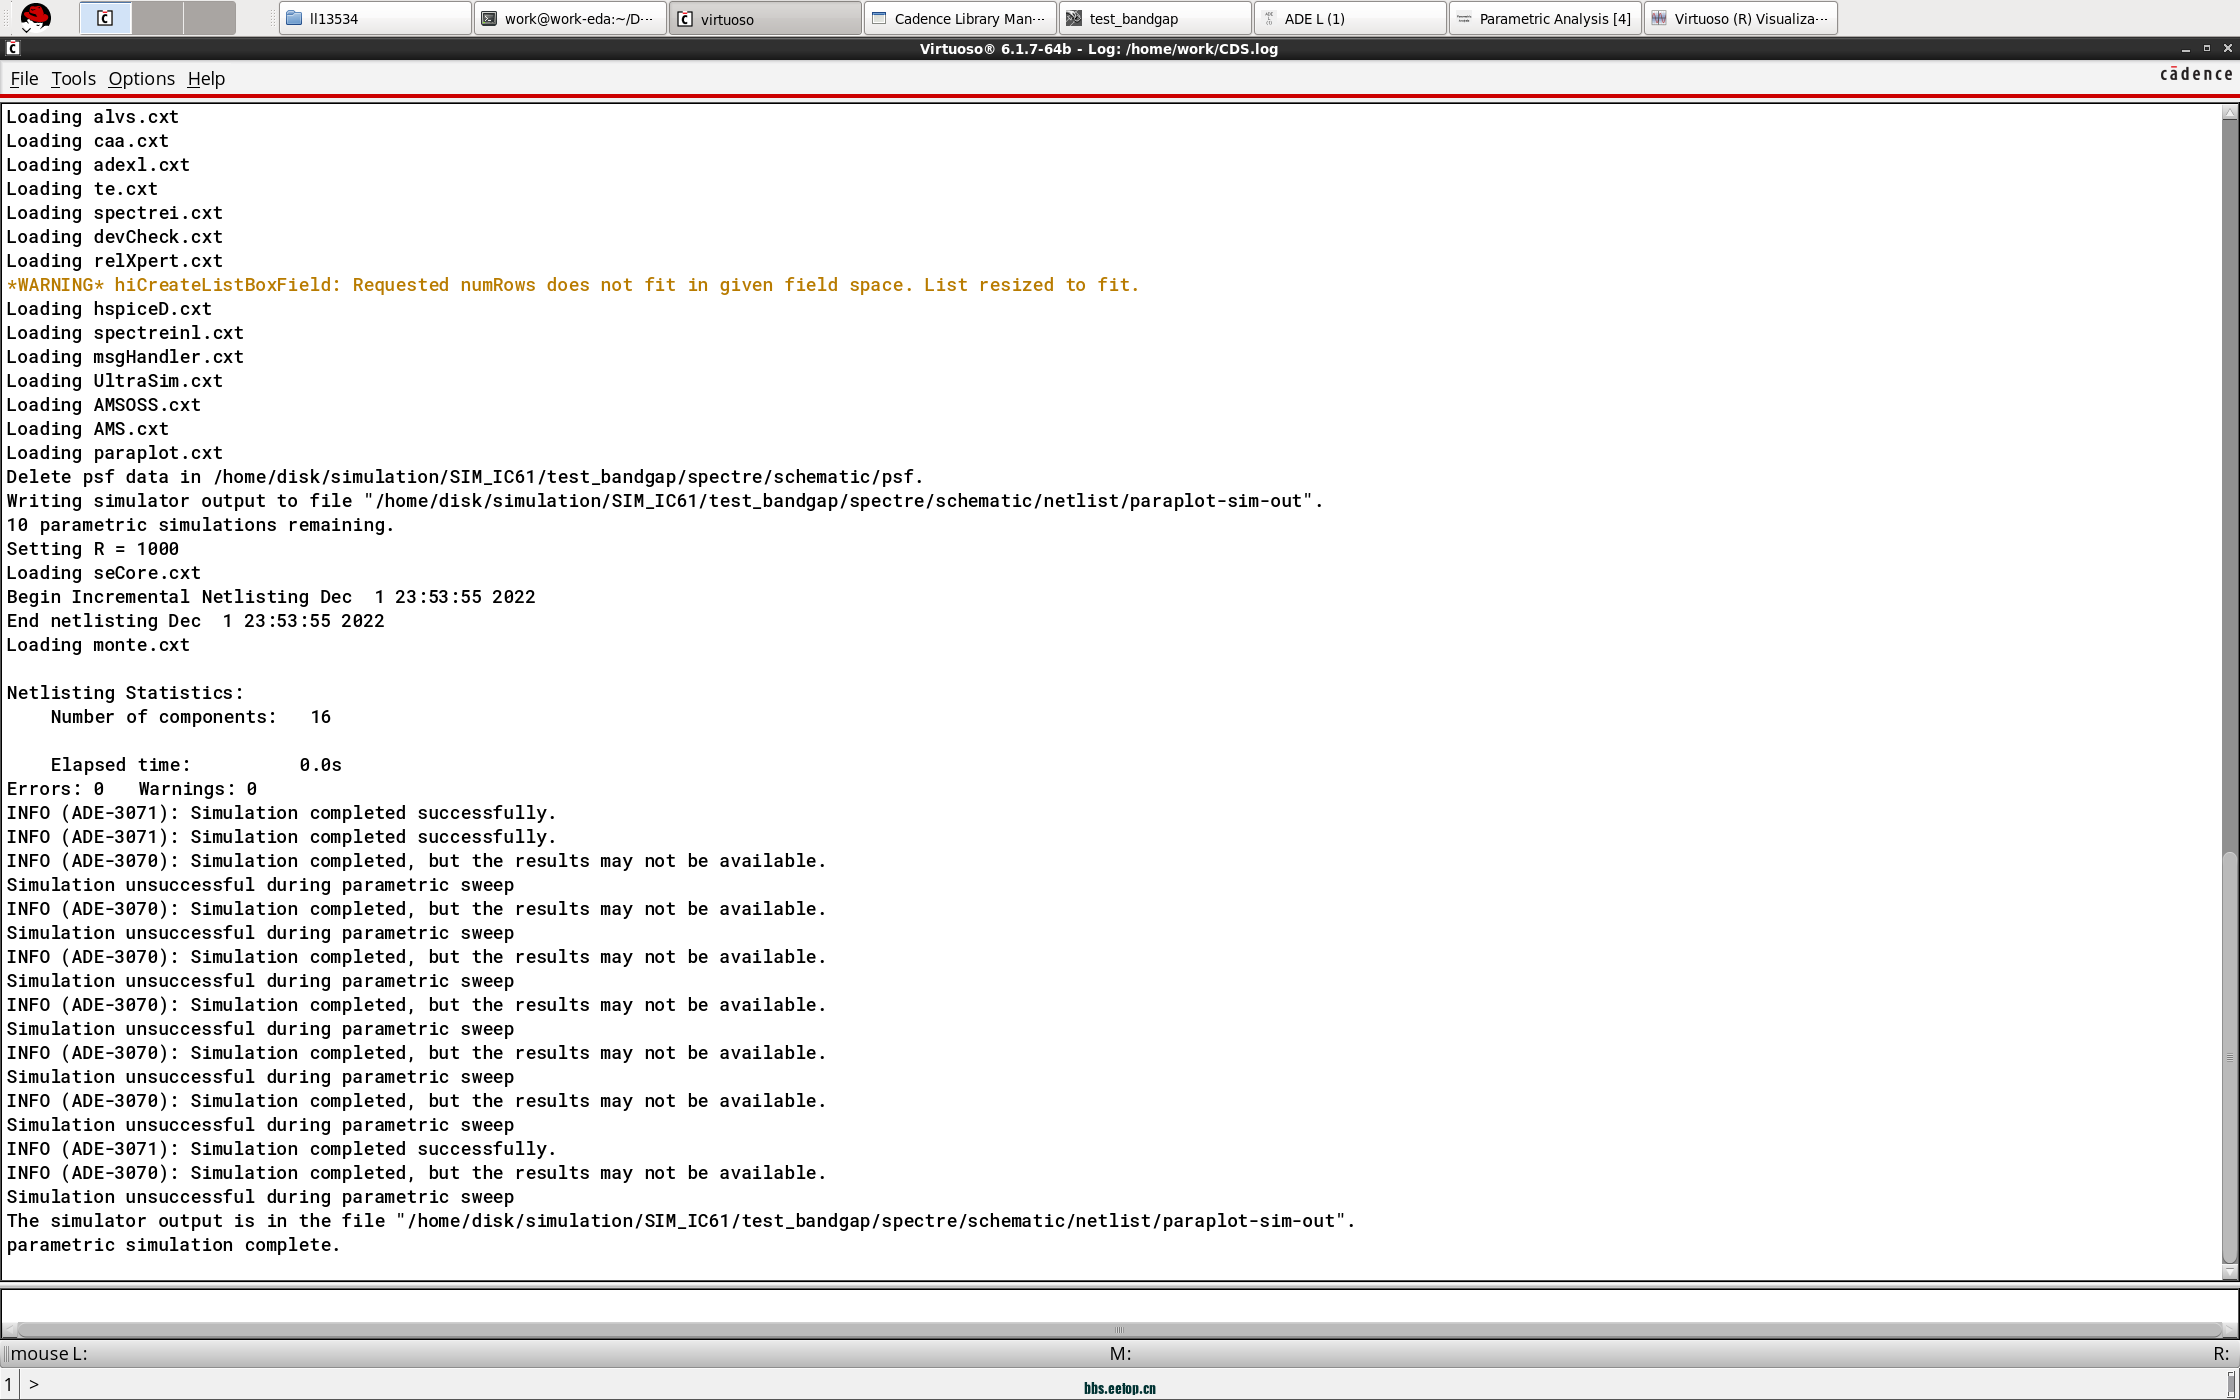The image size is (2240, 1400).
Task: Open the File menu
Action: (x=24, y=79)
